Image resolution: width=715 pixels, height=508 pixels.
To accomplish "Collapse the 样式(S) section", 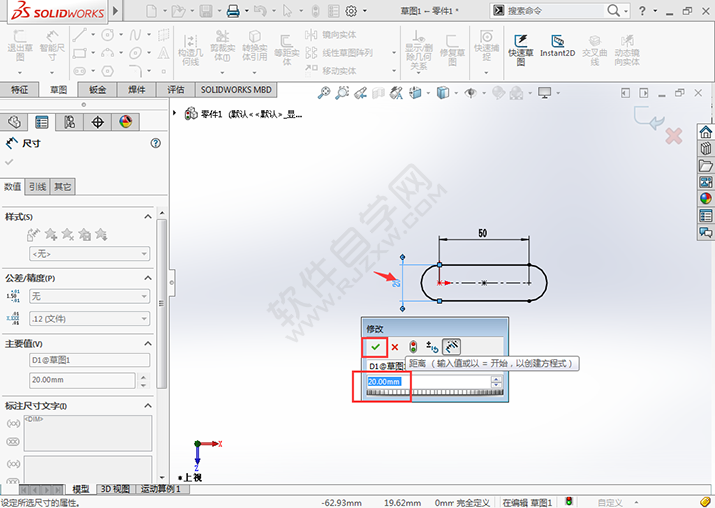I will 148,217.
